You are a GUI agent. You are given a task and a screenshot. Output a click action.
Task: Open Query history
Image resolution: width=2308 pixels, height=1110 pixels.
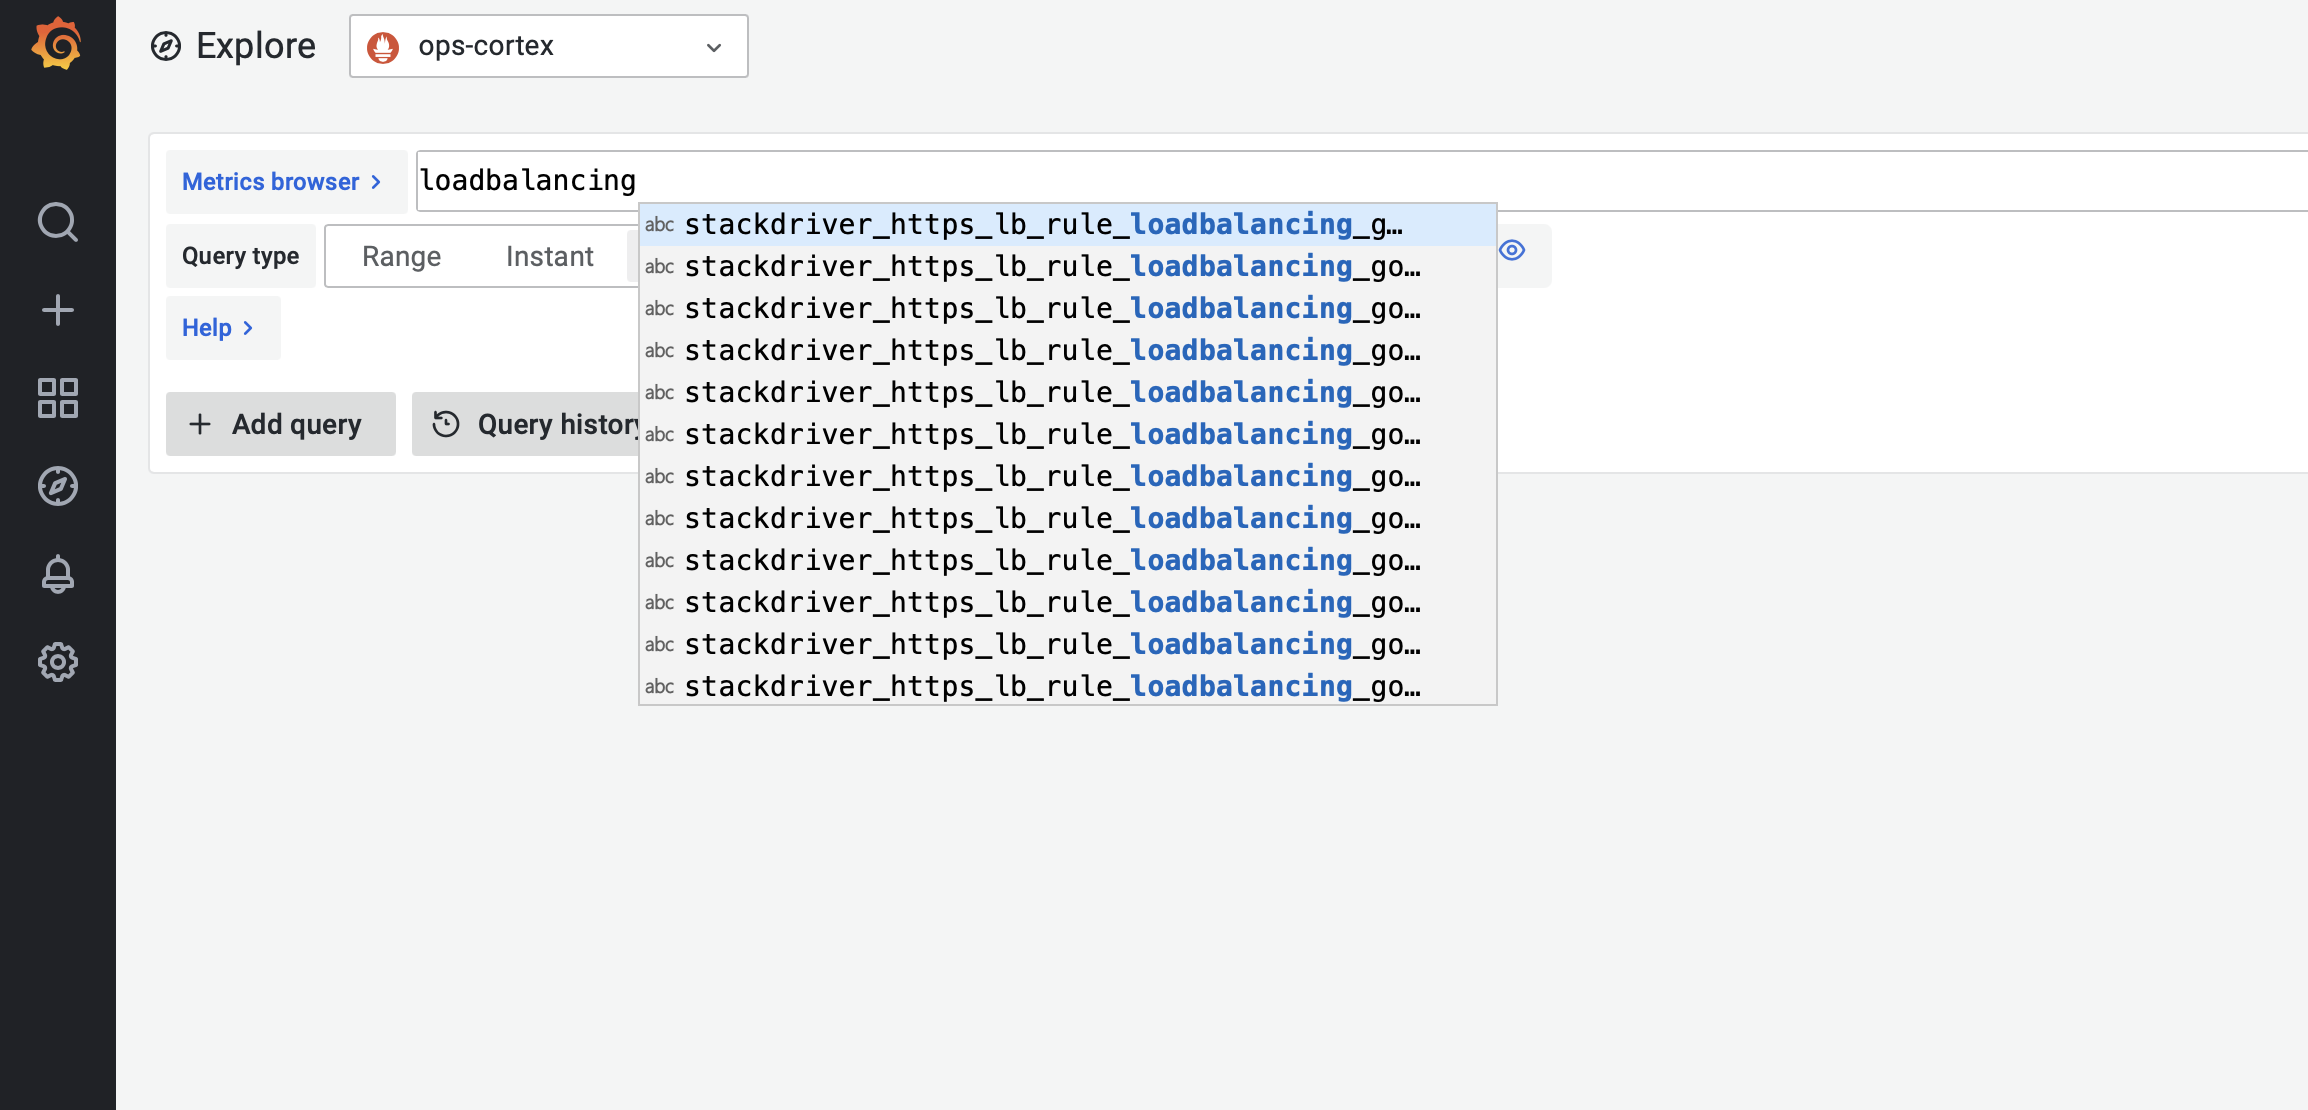click(527, 424)
